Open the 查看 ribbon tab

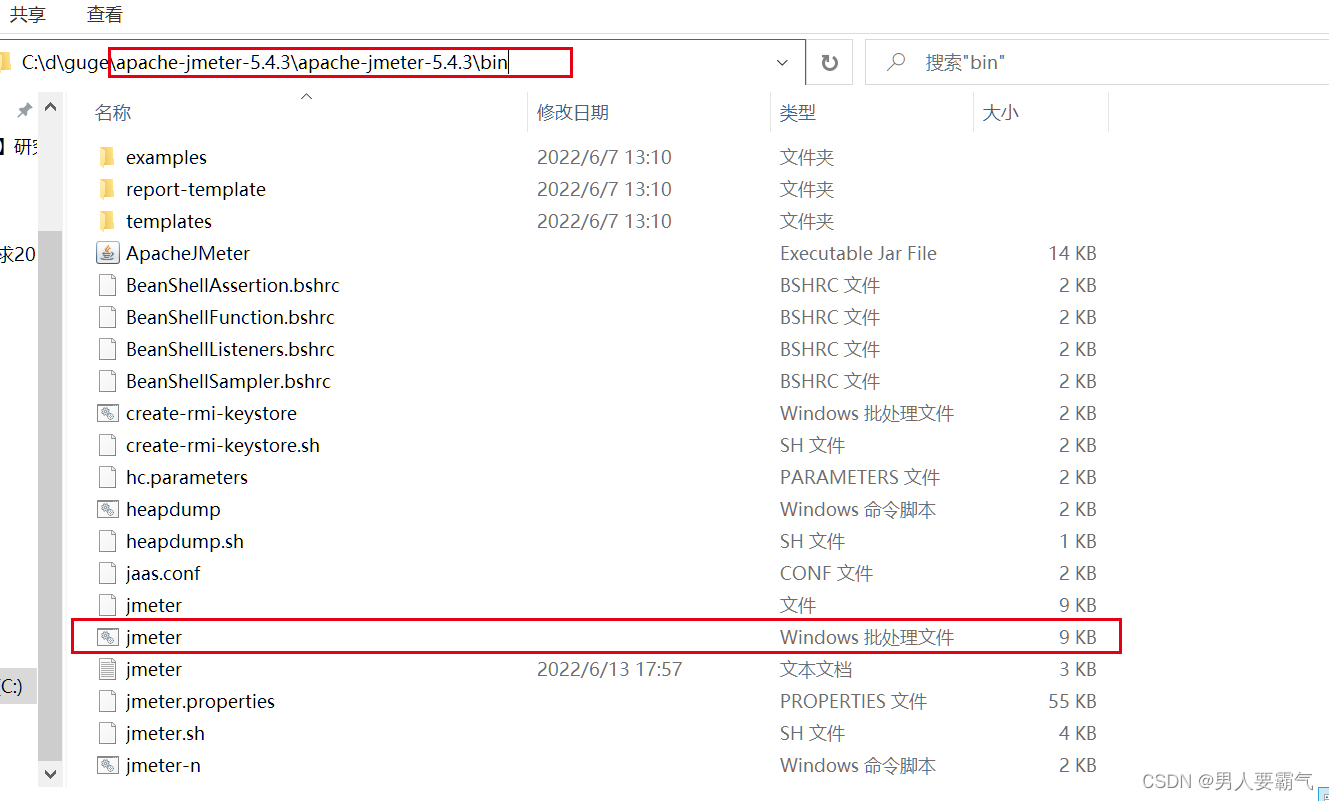(105, 14)
